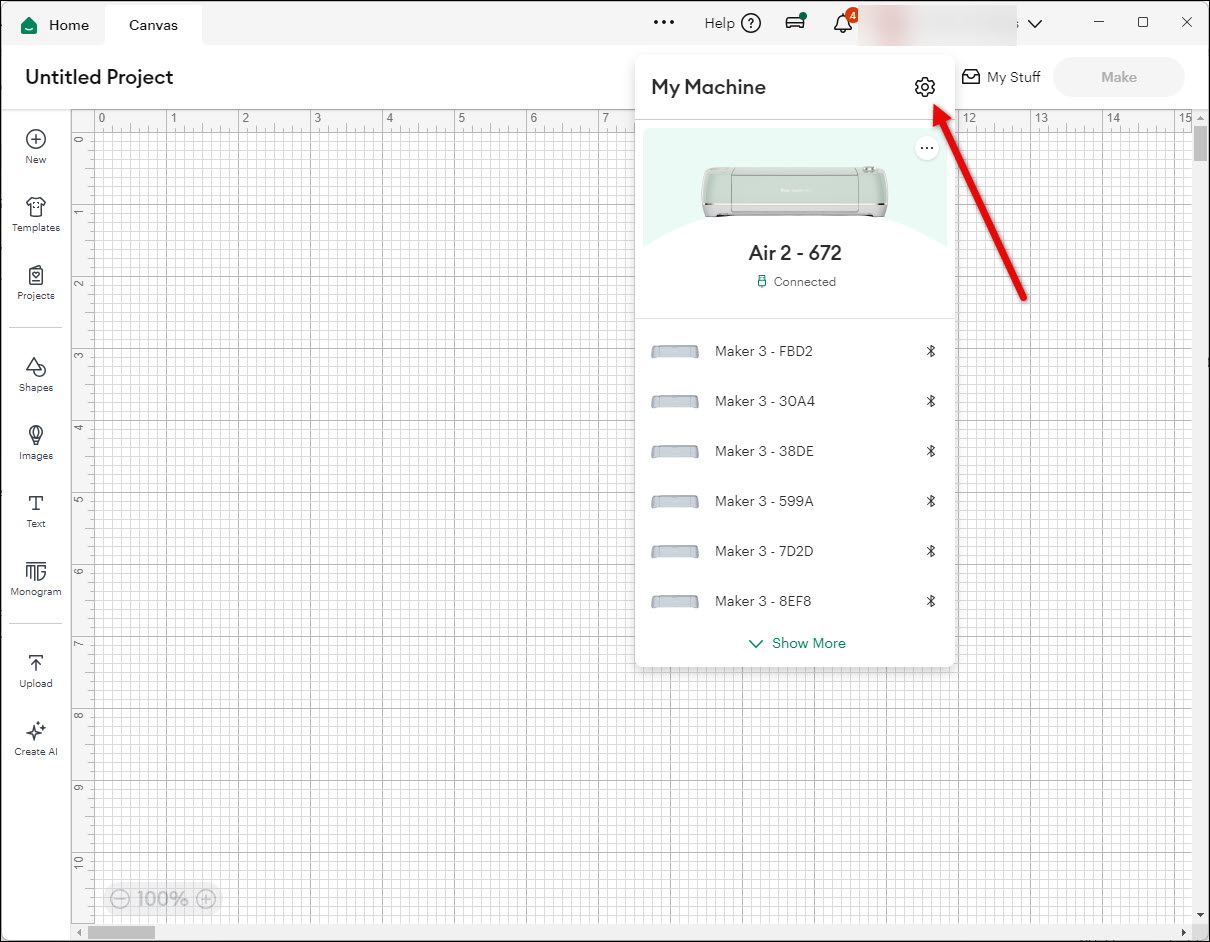Select the Text tool
The height and width of the screenshot is (942, 1210).
coord(36,504)
